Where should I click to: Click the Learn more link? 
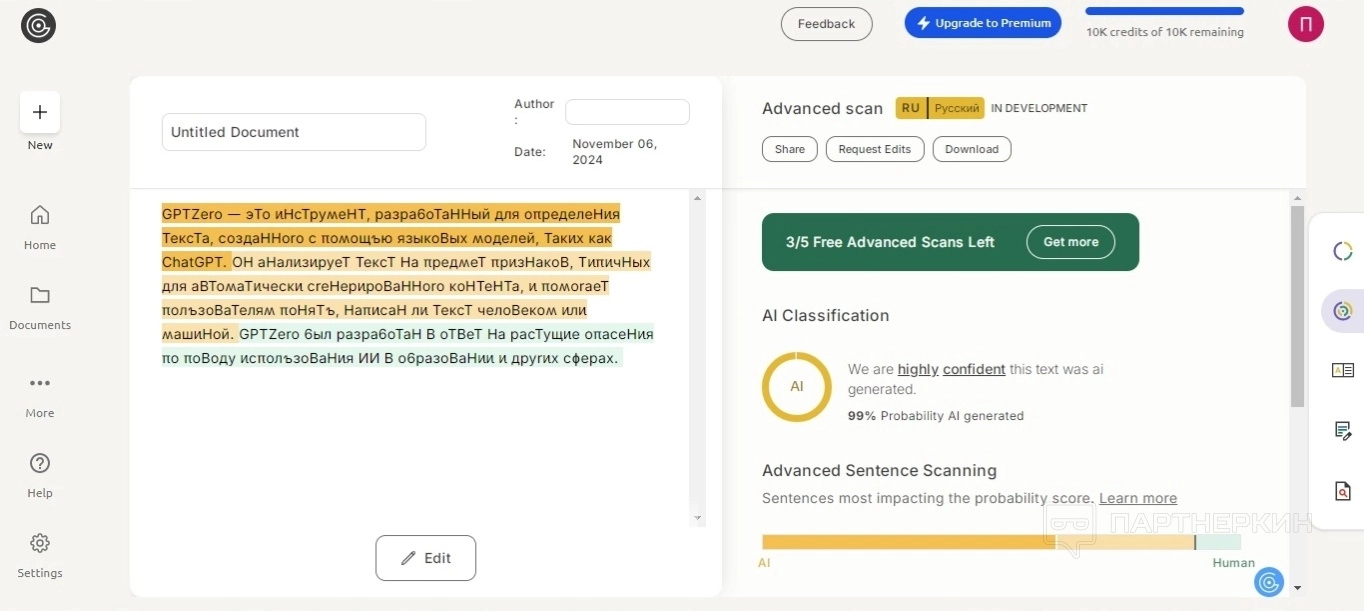coord(1137,498)
